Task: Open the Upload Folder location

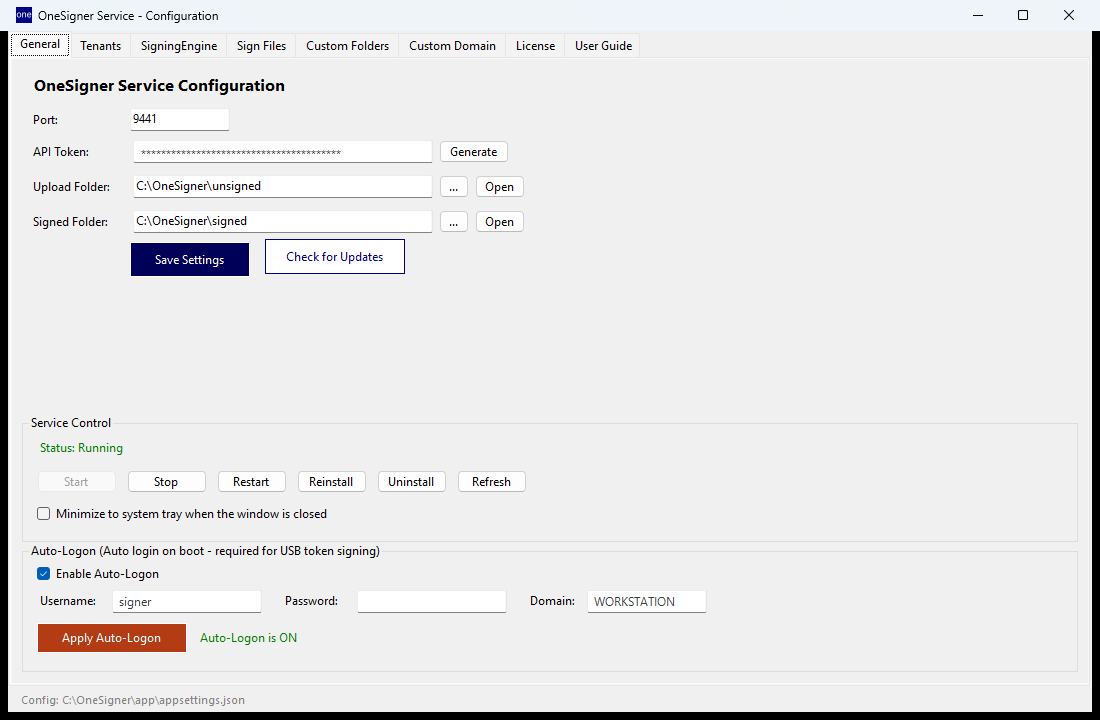Action: tap(499, 187)
